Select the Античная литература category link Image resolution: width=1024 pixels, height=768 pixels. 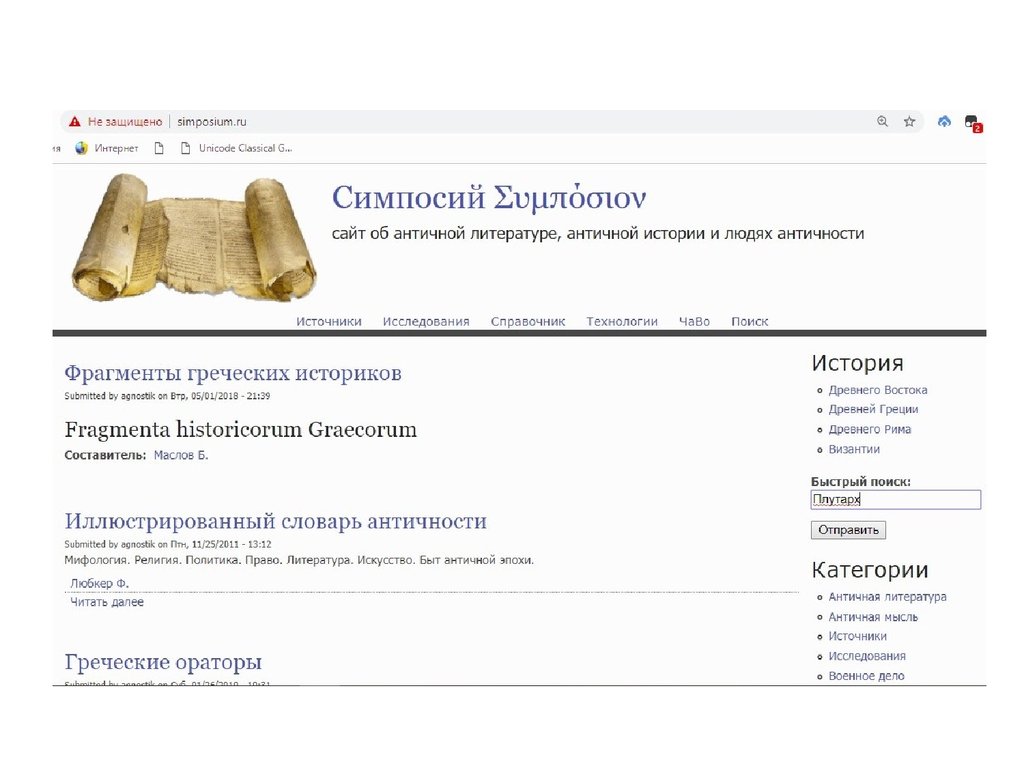coord(887,597)
